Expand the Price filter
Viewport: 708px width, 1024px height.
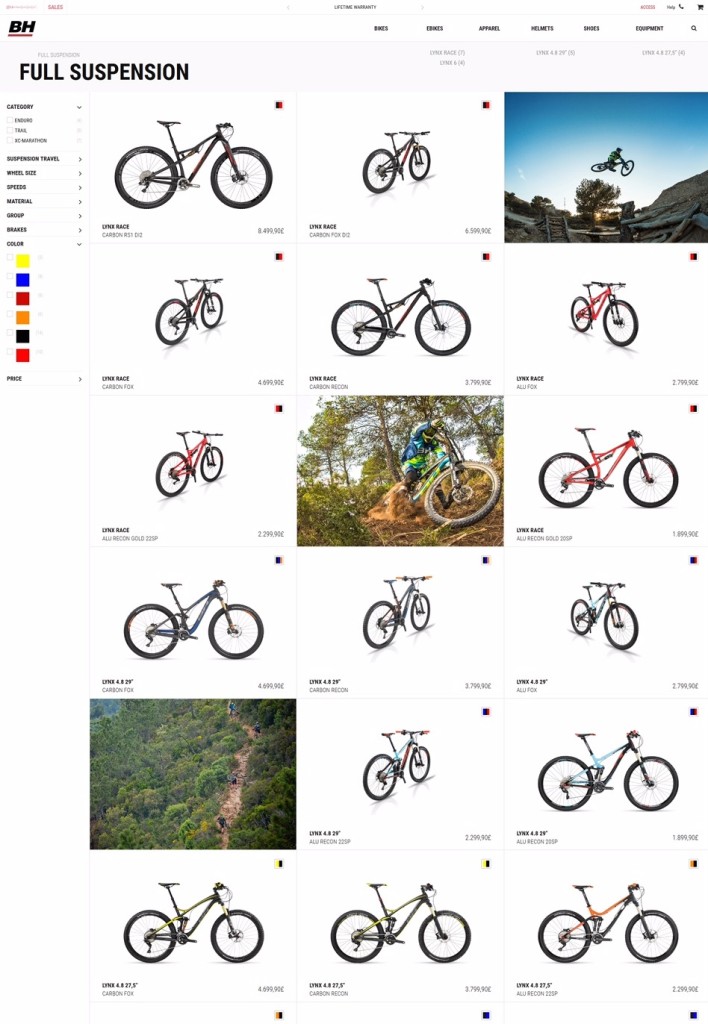click(x=44, y=379)
